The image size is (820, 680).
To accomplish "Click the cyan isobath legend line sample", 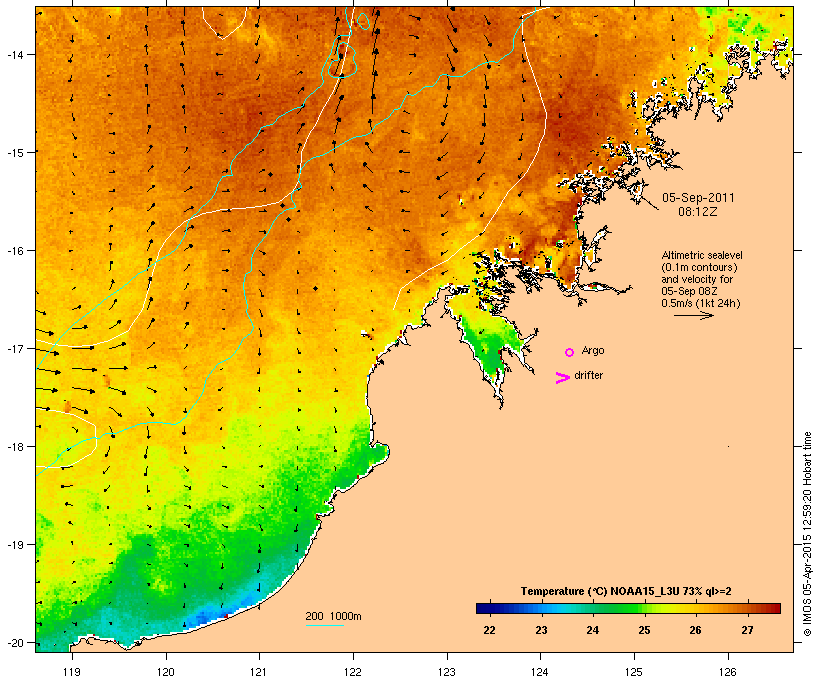I will [x=325, y=625].
